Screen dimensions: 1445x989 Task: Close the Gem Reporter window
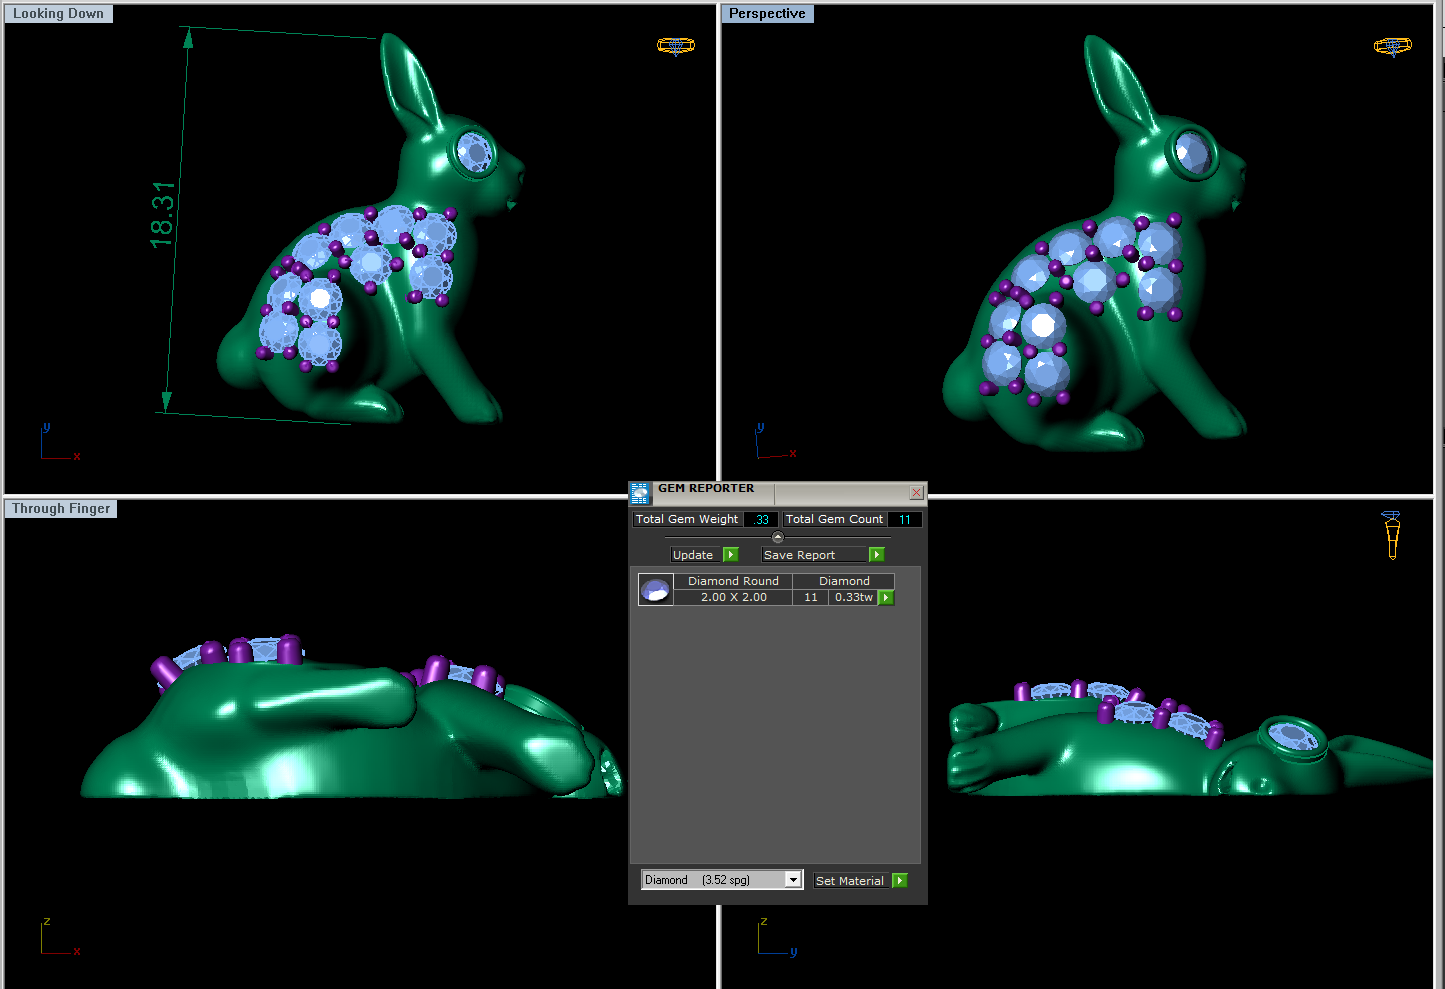point(916,493)
